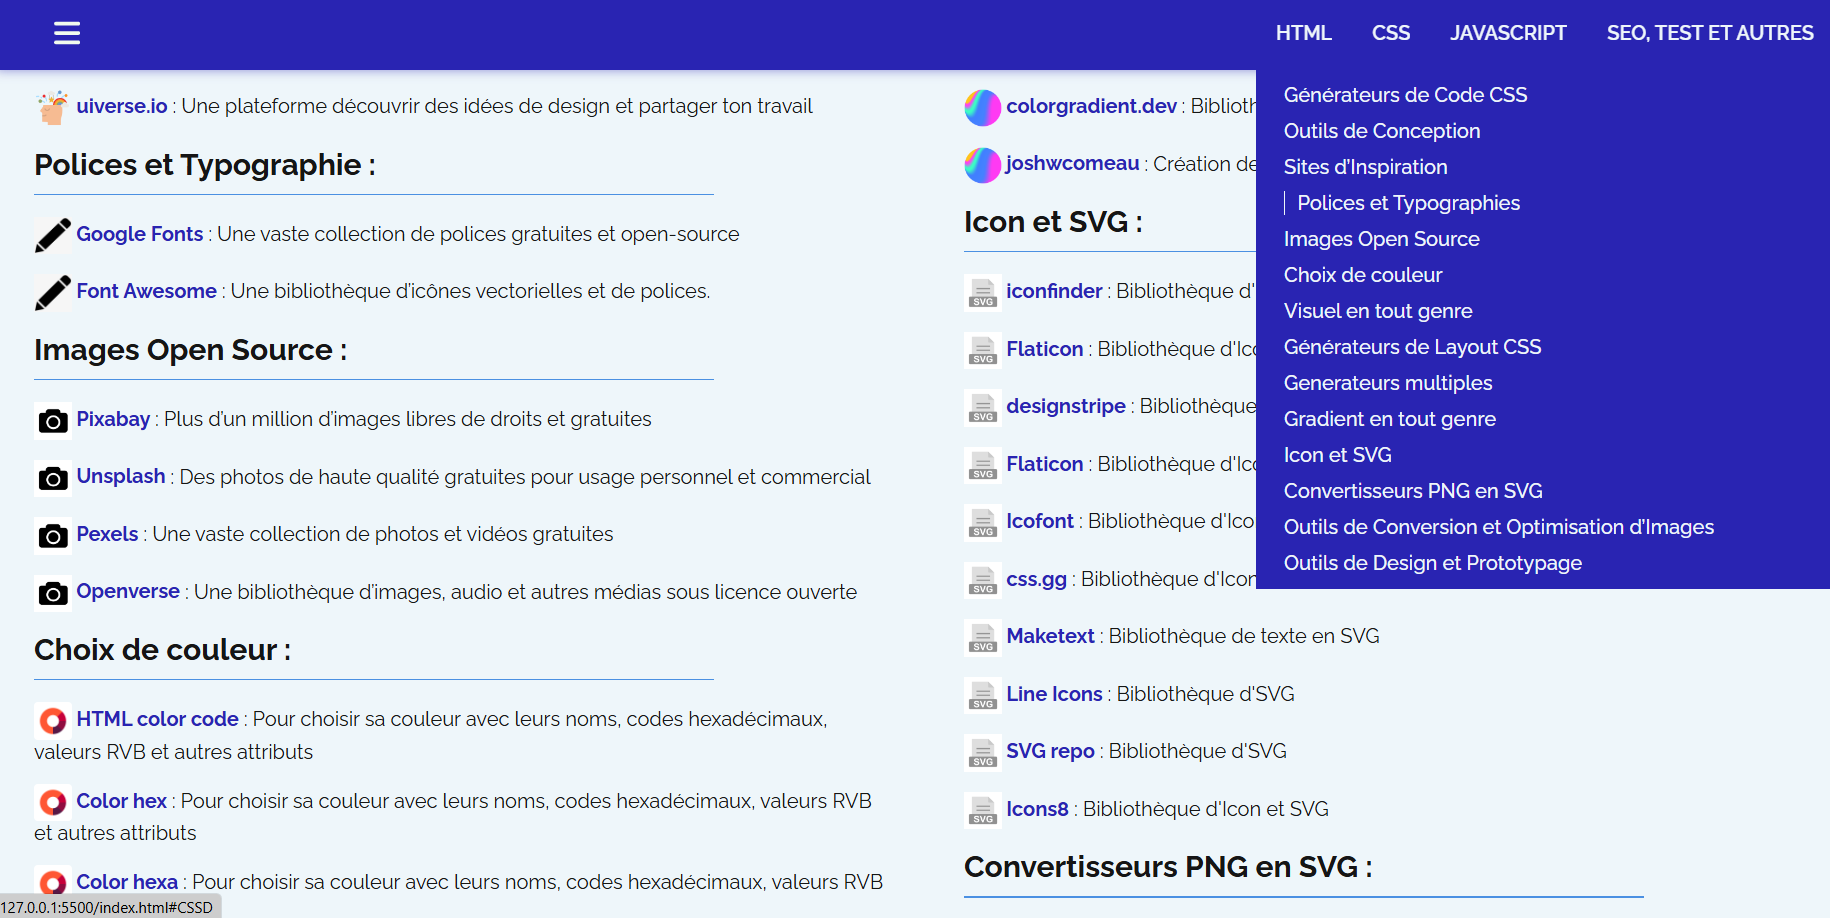This screenshot has height=918, width=1830.
Task: Click the color wheel icon beside Color hex
Action: coord(53,802)
